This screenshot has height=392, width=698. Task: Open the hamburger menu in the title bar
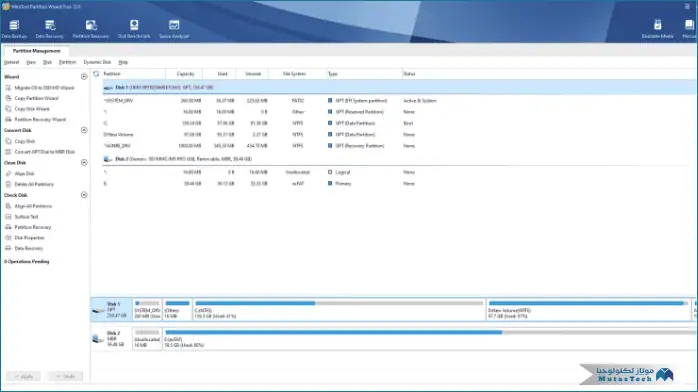pyautogui.click(x=687, y=7)
